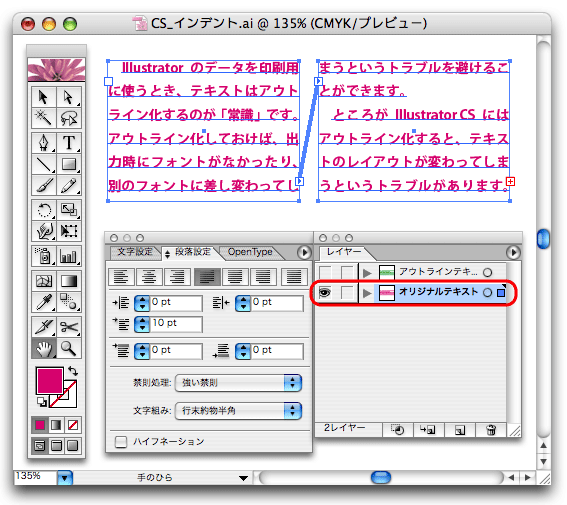The image size is (567, 505).
Task: Select the Warp tool
Action: coord(44,231)
